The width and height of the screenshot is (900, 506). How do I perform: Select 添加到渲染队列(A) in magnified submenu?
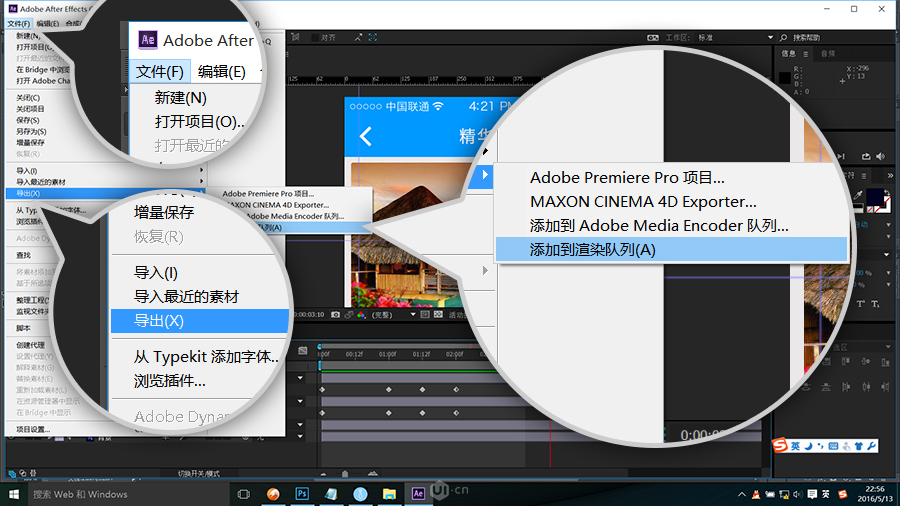[592, 250]
